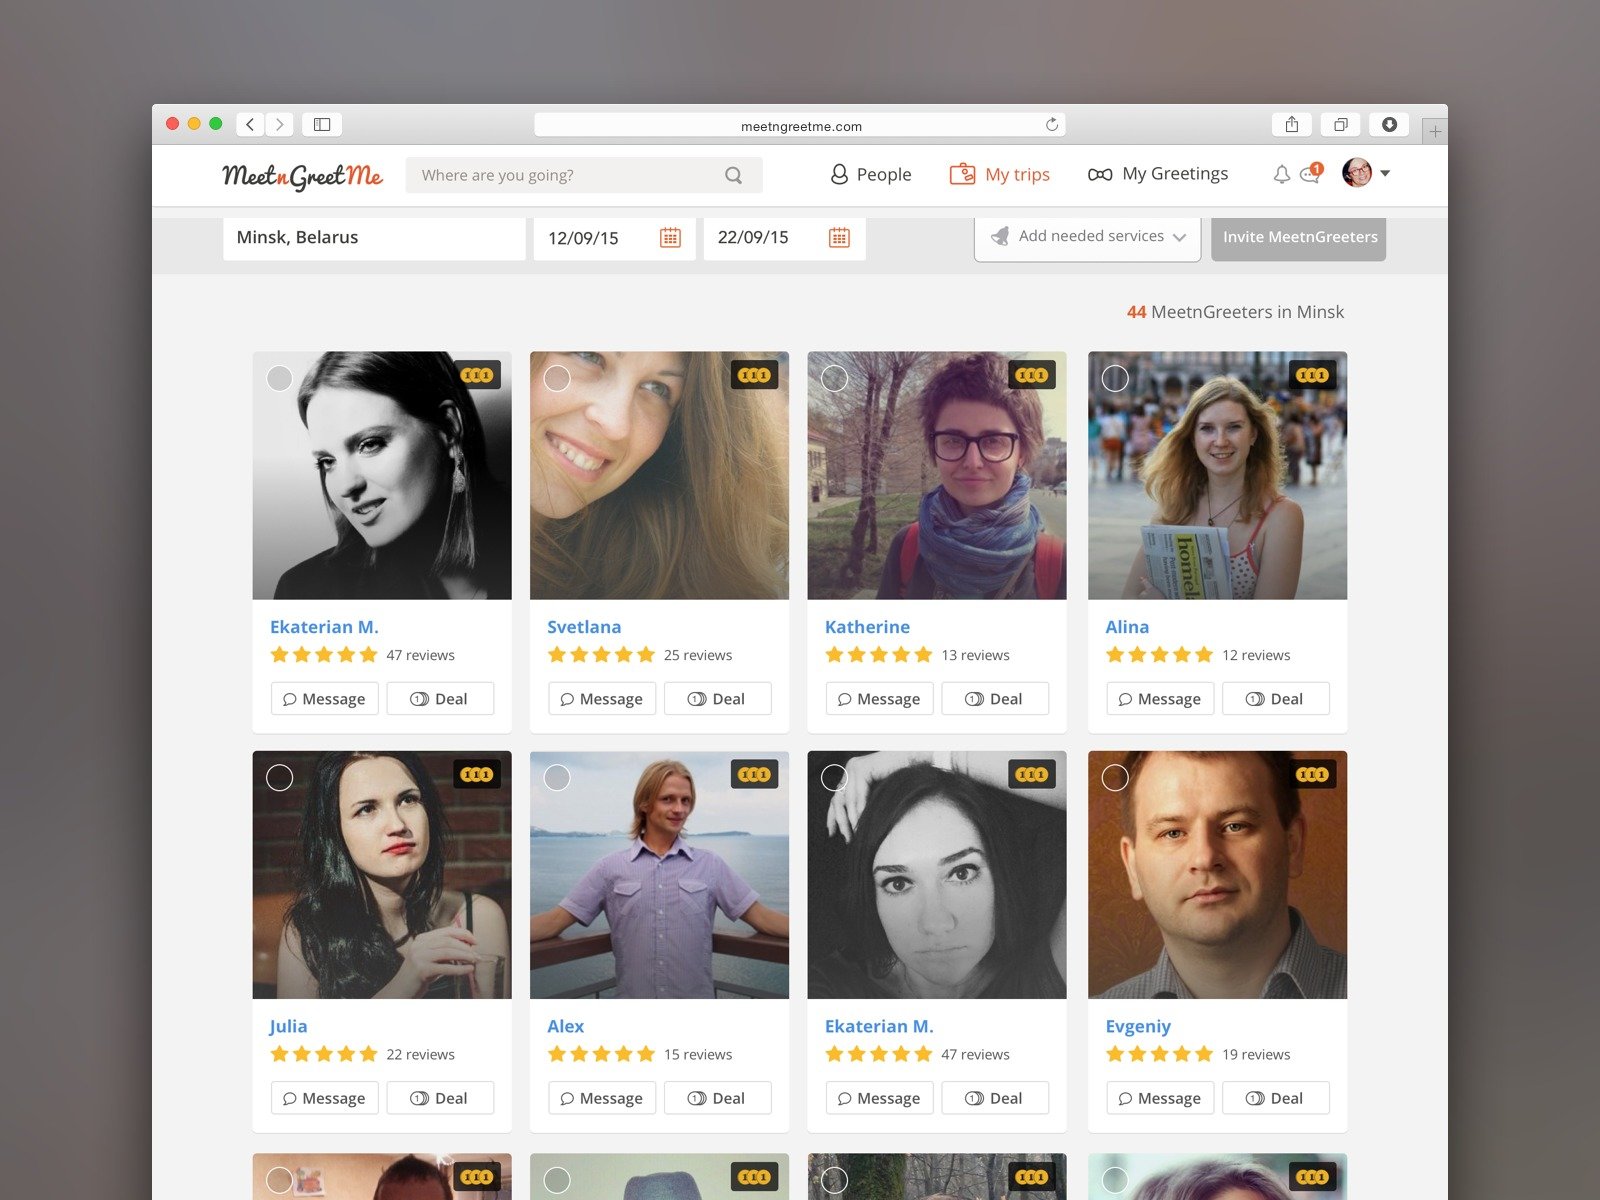The image size is (1600, 1200).
Task: Open Katherine's profile name link
Action: tap(867, 627)
